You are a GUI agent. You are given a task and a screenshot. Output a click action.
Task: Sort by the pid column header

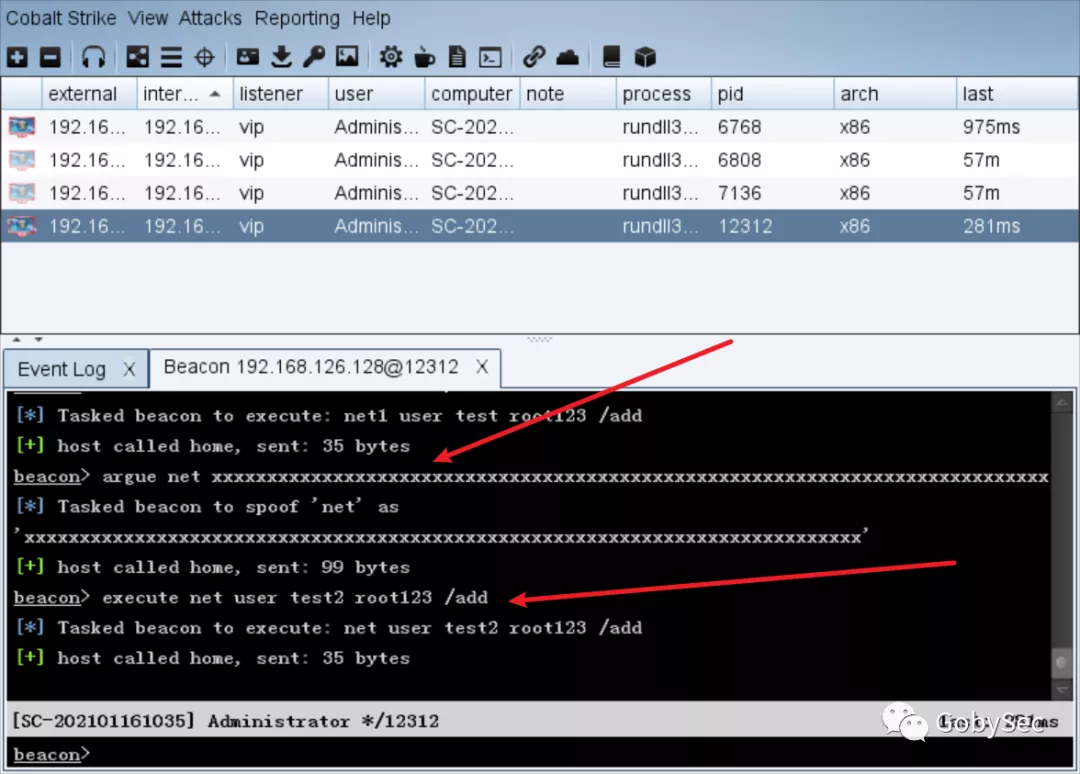click(x=772, y=94)
